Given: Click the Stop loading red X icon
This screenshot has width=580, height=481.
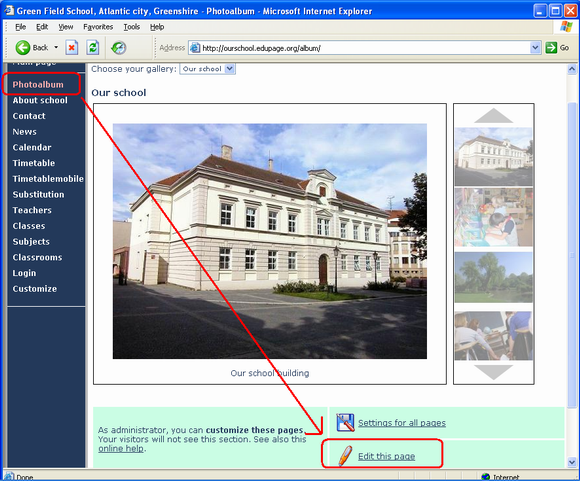Looking at the screenshot, I should pyautogui.click(x=72, y=48).
